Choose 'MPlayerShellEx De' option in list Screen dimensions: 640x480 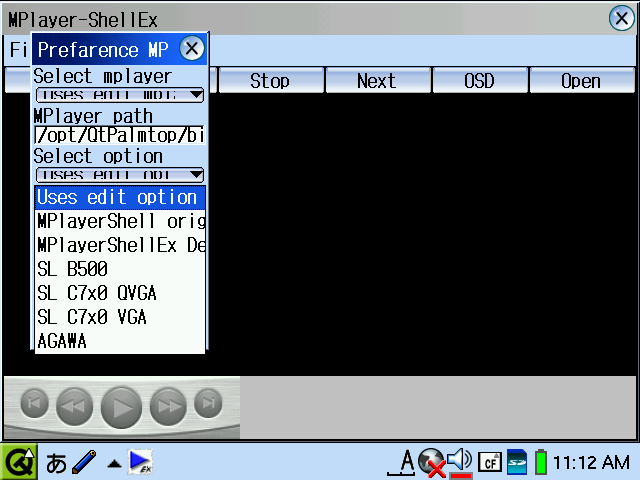[x=120, y=245]
